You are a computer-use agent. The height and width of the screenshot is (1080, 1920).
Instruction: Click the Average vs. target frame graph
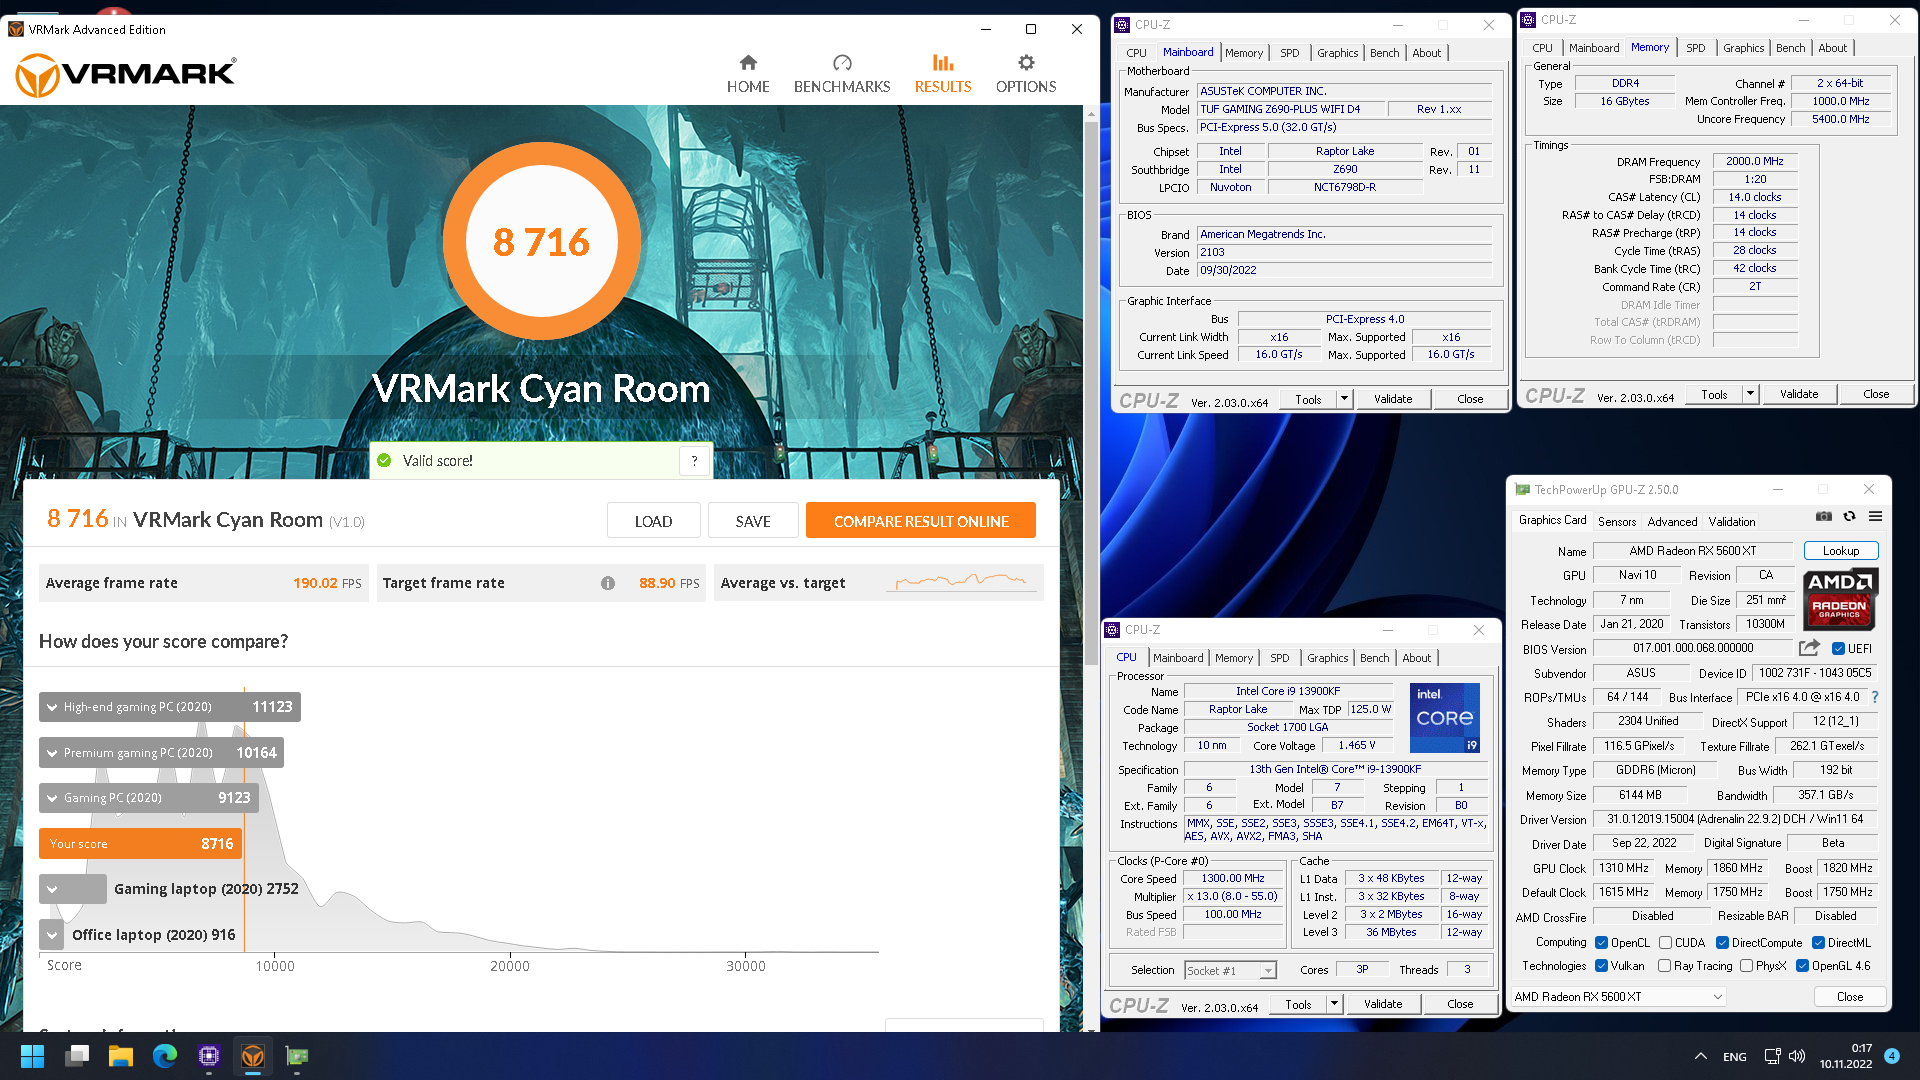coord(961,582)
